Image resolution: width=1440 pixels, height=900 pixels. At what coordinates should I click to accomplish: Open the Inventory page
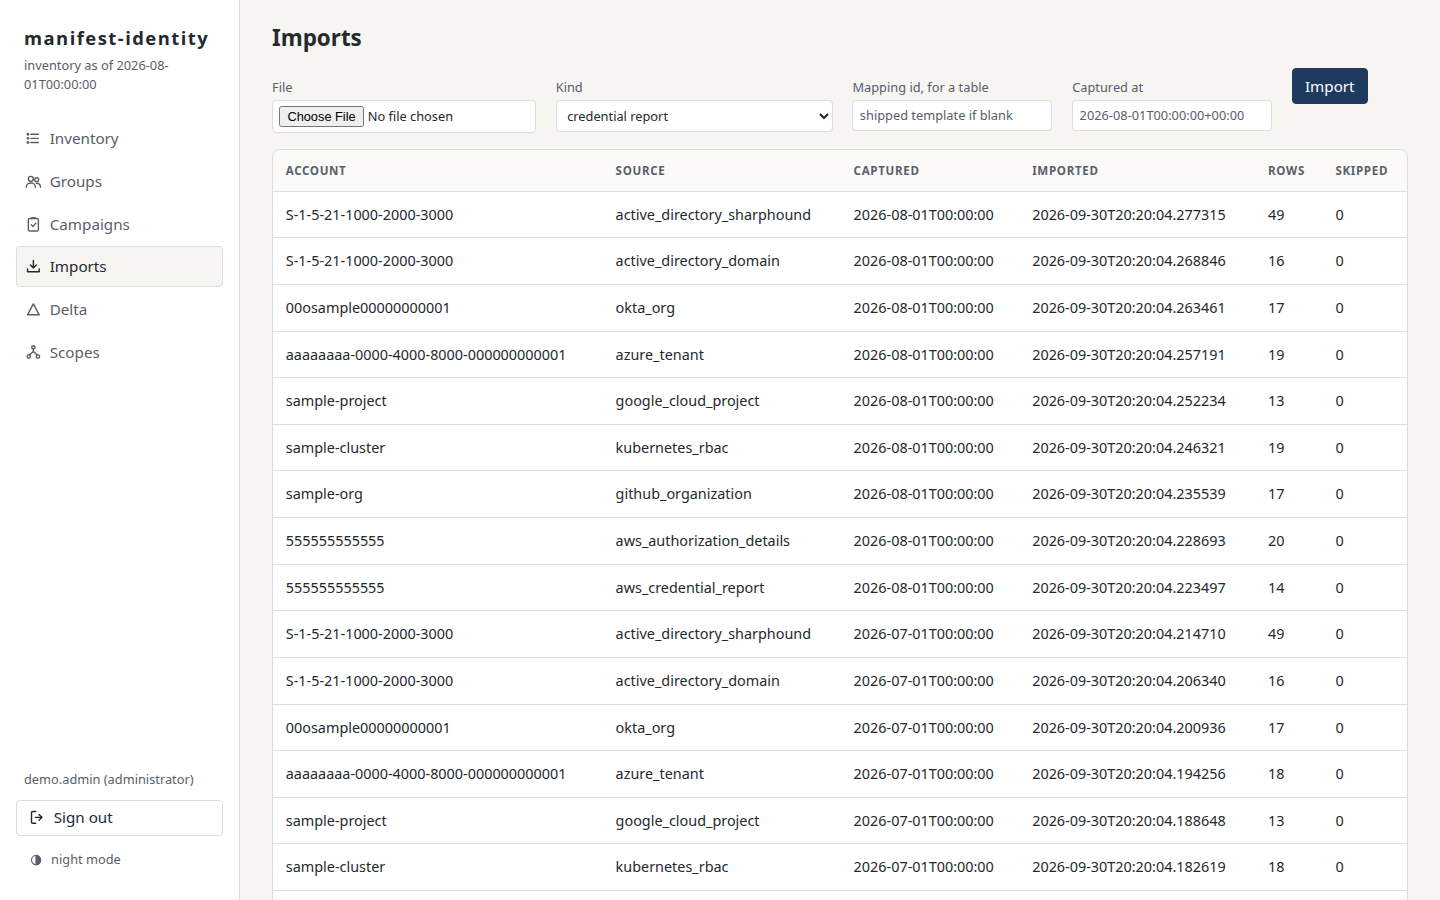[x=119, y=139]
